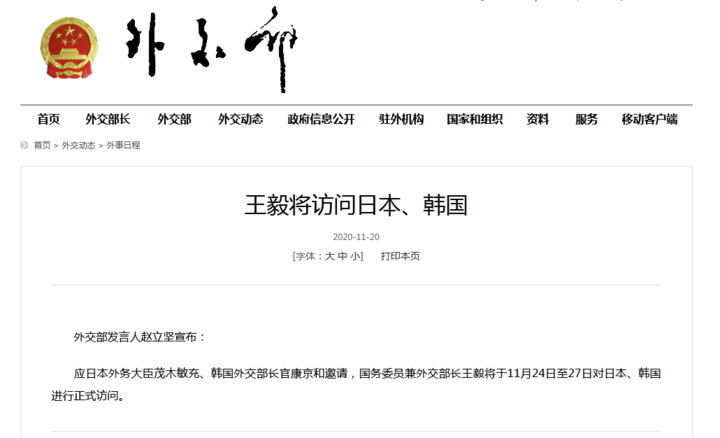Set font size to 大
Viewport: 720px width, 438px height.
(x=330, y=256)
